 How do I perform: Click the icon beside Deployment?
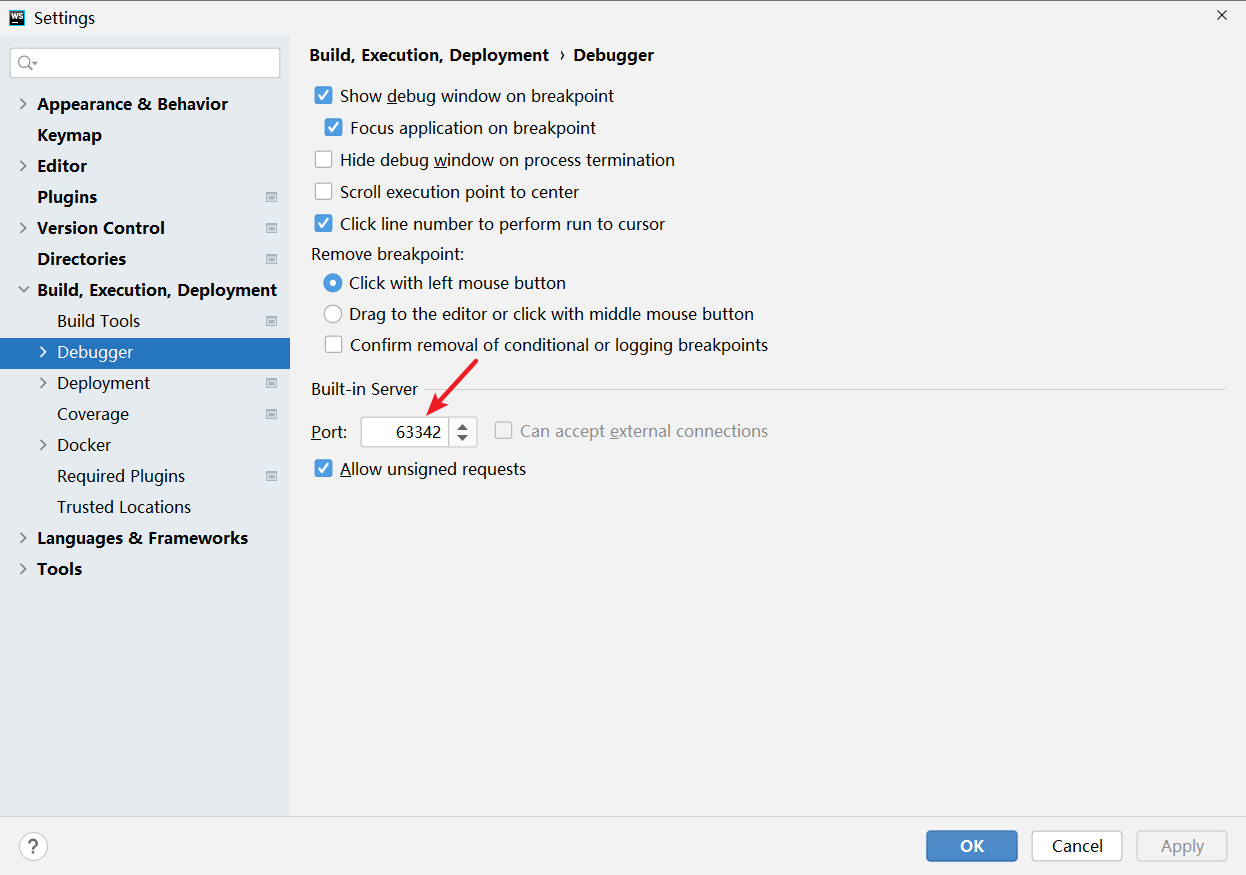pyautogui.click(x=271, y=383)
